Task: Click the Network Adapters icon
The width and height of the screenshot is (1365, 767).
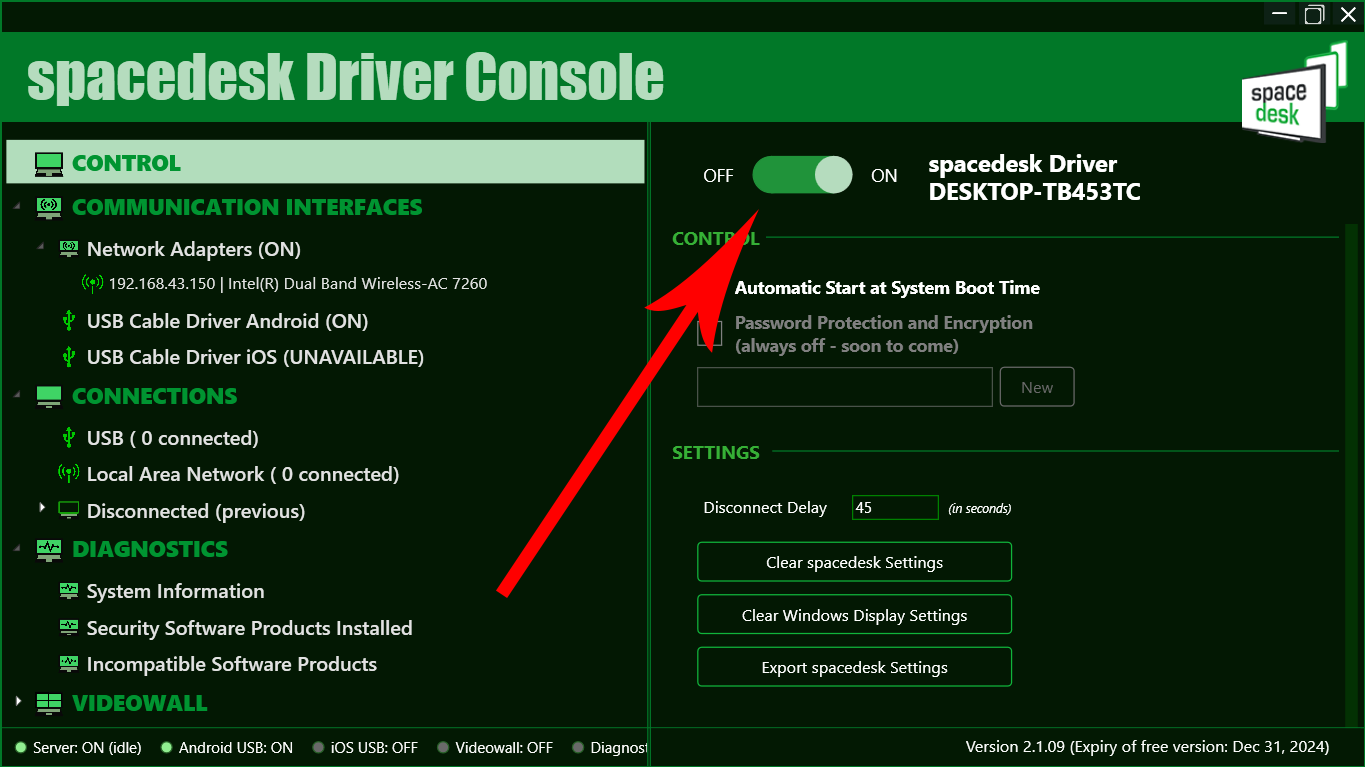Action: click(x=68, y=248)
